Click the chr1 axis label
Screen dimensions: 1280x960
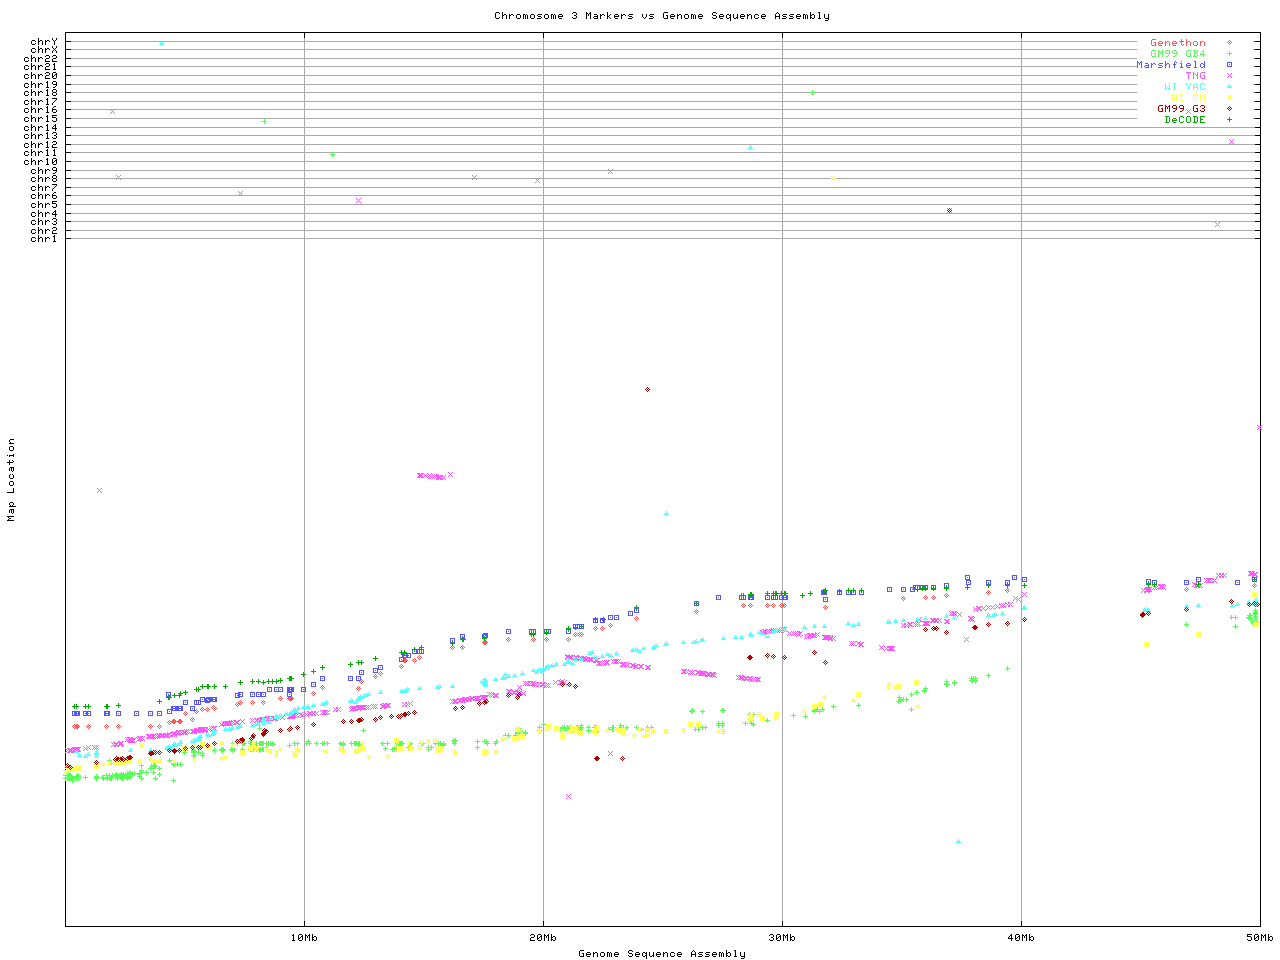pyautogui.click(x=43, y=239)
